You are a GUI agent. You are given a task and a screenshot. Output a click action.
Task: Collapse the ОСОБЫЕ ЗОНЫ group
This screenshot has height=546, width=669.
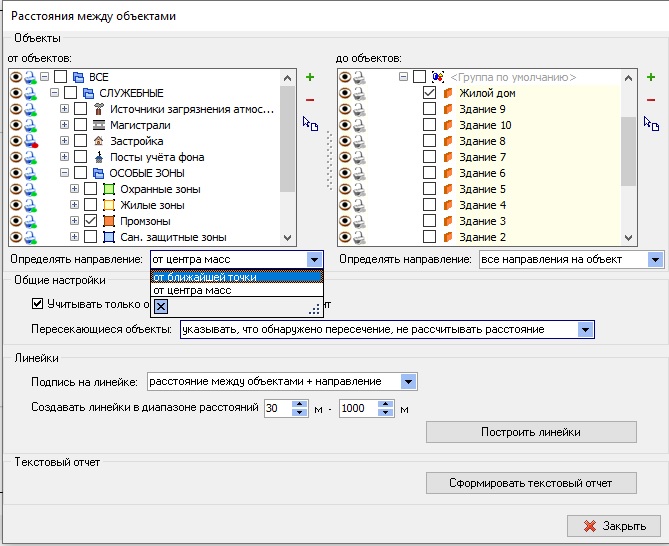coord(65,173)
